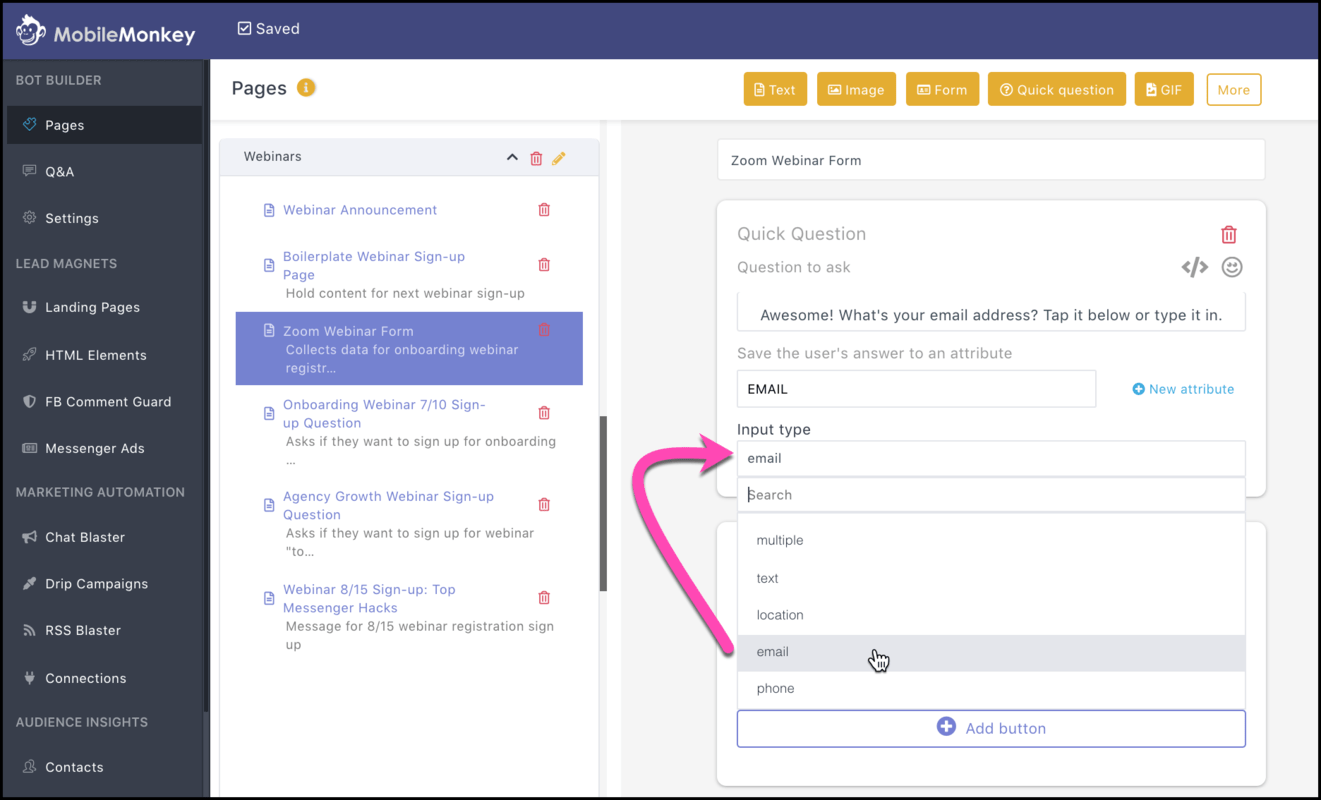Click the page name field Zoom Webinar Form
1321x800 pixels.
click(x=991, y=160)
